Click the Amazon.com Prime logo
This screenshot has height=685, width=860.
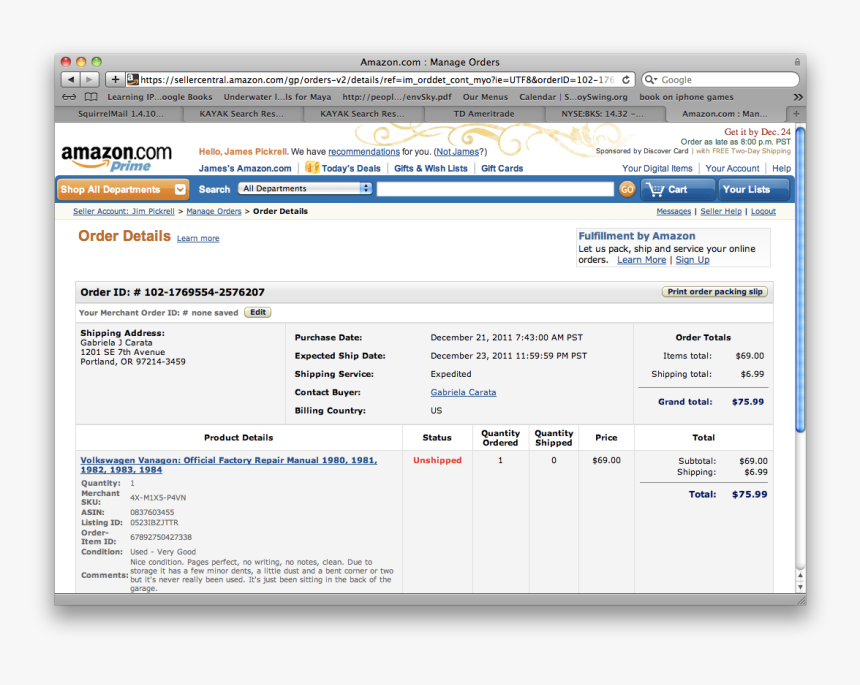[x=116, y=157]
